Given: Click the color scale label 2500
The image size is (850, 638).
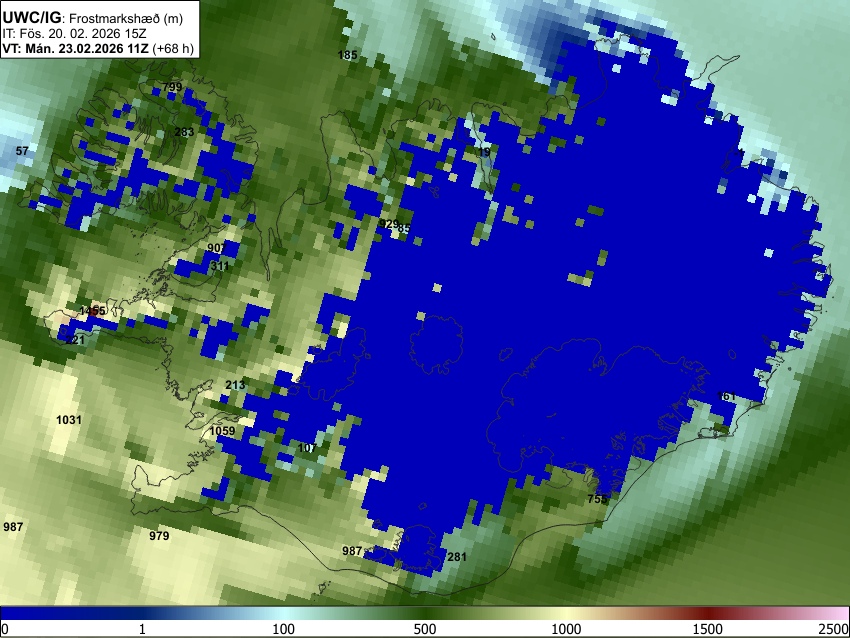Looking at the screenshot, I should pyautogui.click(x=834, y=629).
